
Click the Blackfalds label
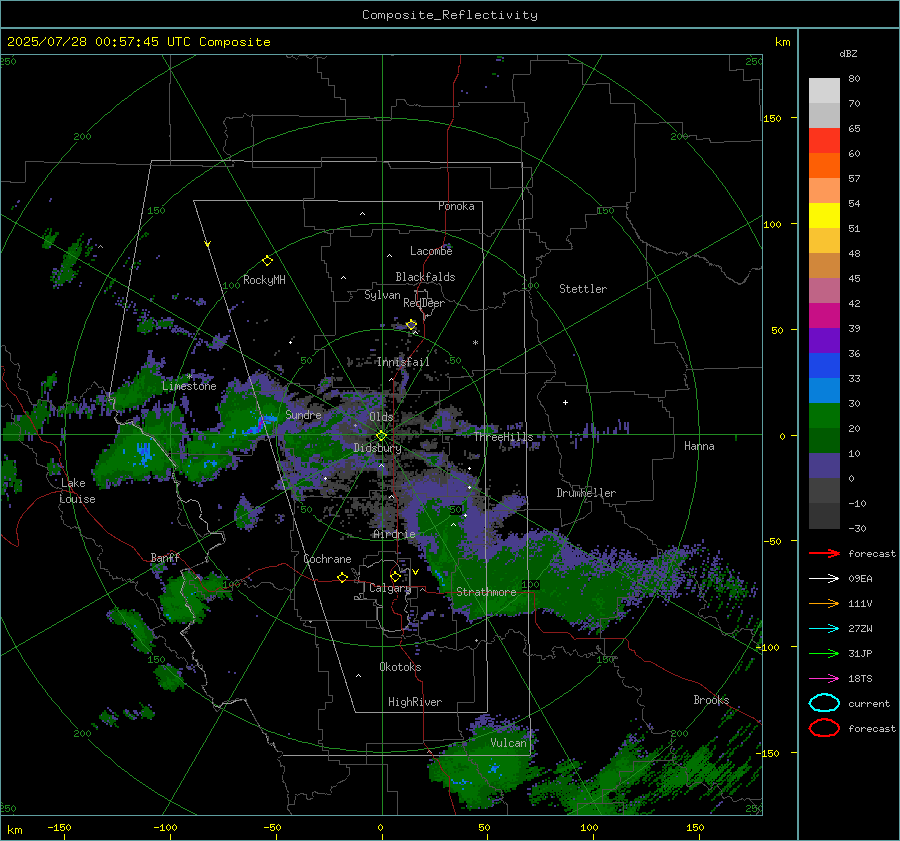(425, 277)
